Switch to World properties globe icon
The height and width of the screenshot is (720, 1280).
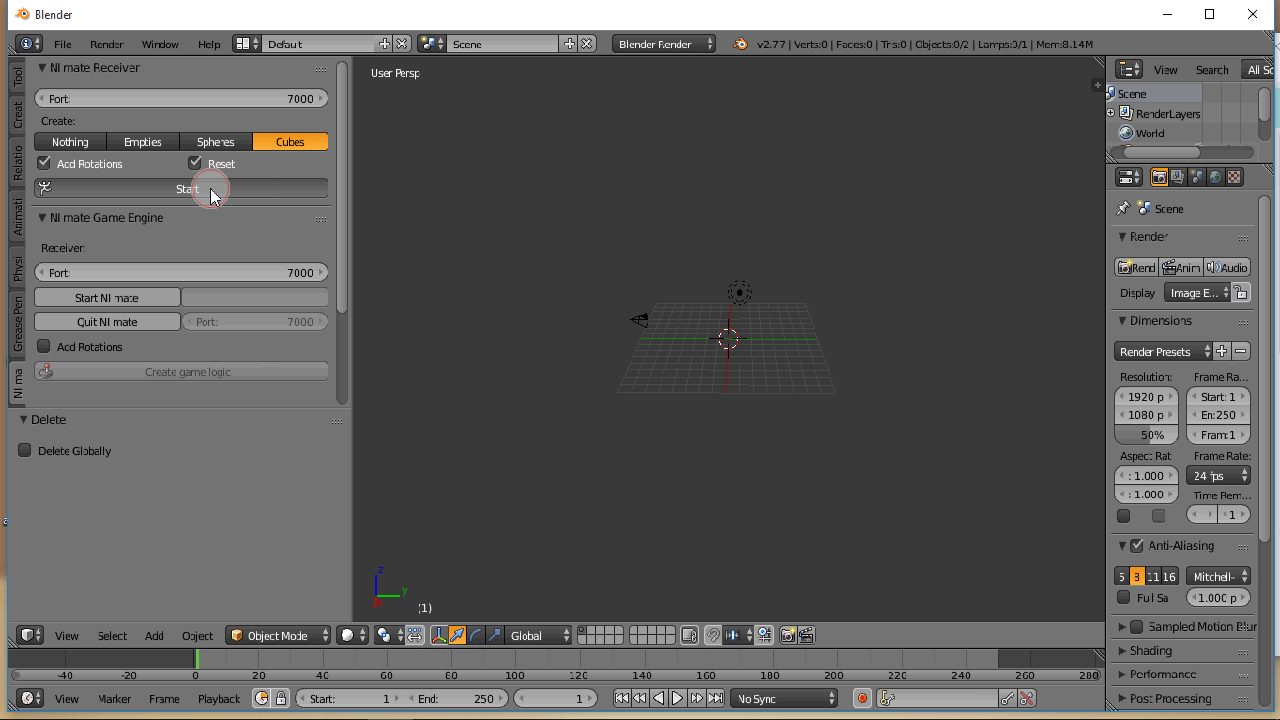(x=1214, y=177)
